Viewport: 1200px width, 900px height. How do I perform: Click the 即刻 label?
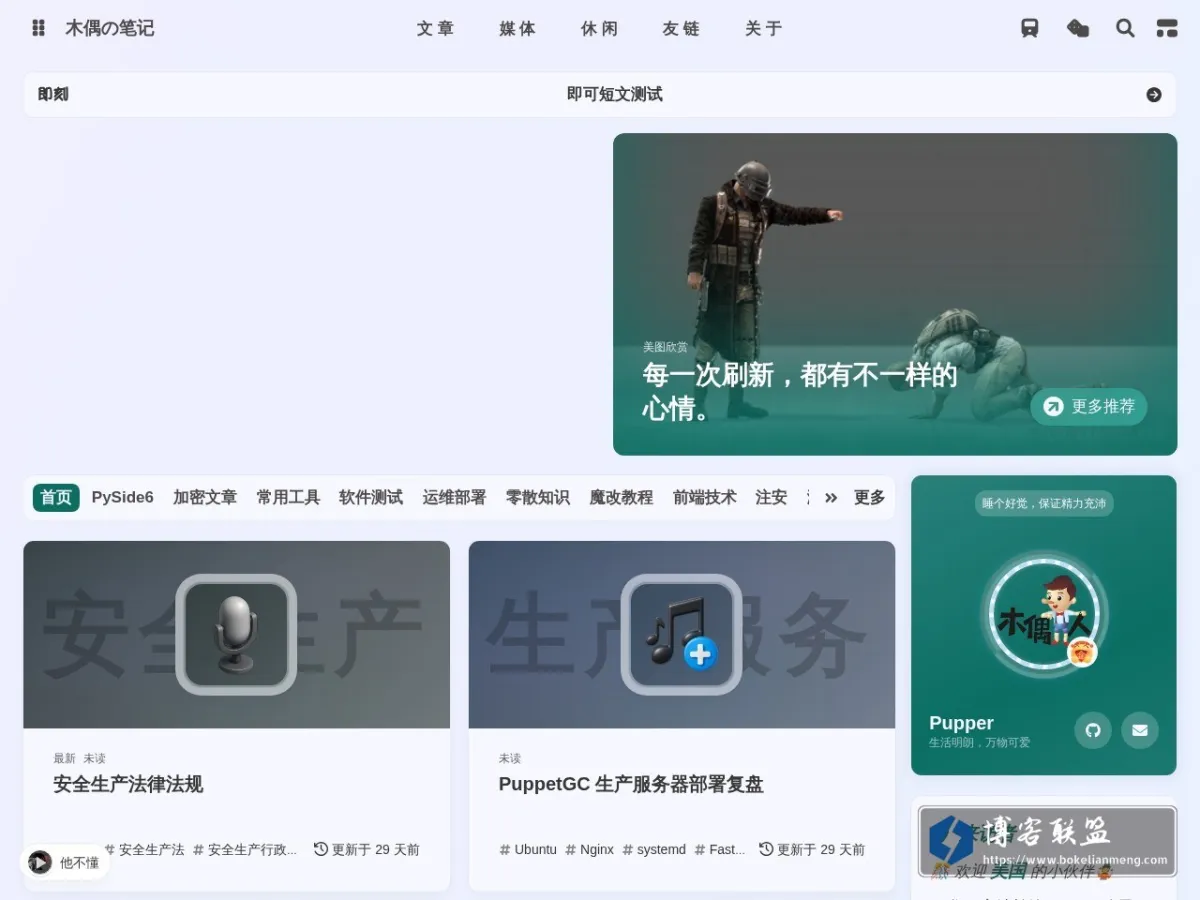(53, 95)
